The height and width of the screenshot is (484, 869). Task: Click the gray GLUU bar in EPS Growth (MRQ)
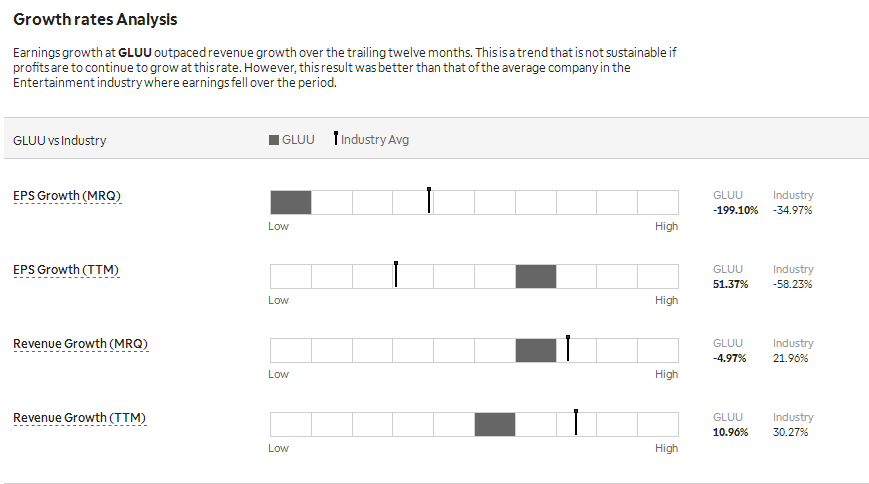pos(291,202)
